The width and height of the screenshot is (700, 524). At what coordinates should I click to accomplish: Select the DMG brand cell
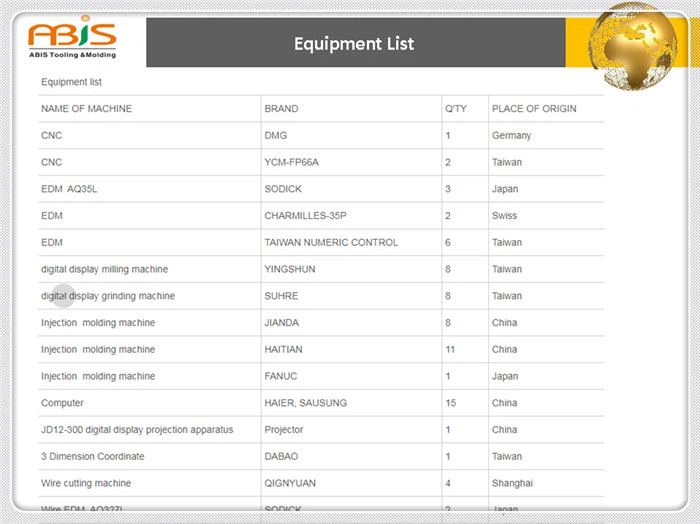pyautogui.click(x=275, y=135)
